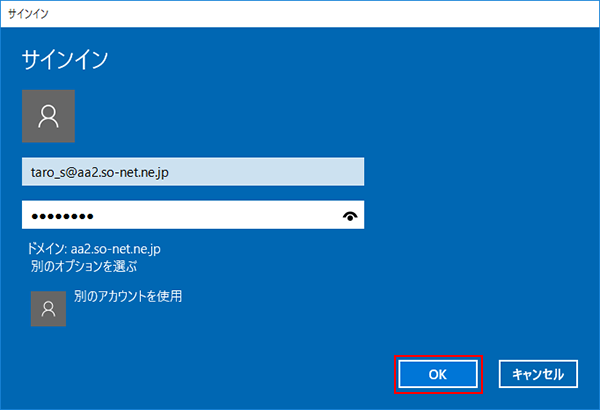The height and width of the screenshot is (410, 600).
Task: Reveal password with the eye icon
Action: point(350,215)
